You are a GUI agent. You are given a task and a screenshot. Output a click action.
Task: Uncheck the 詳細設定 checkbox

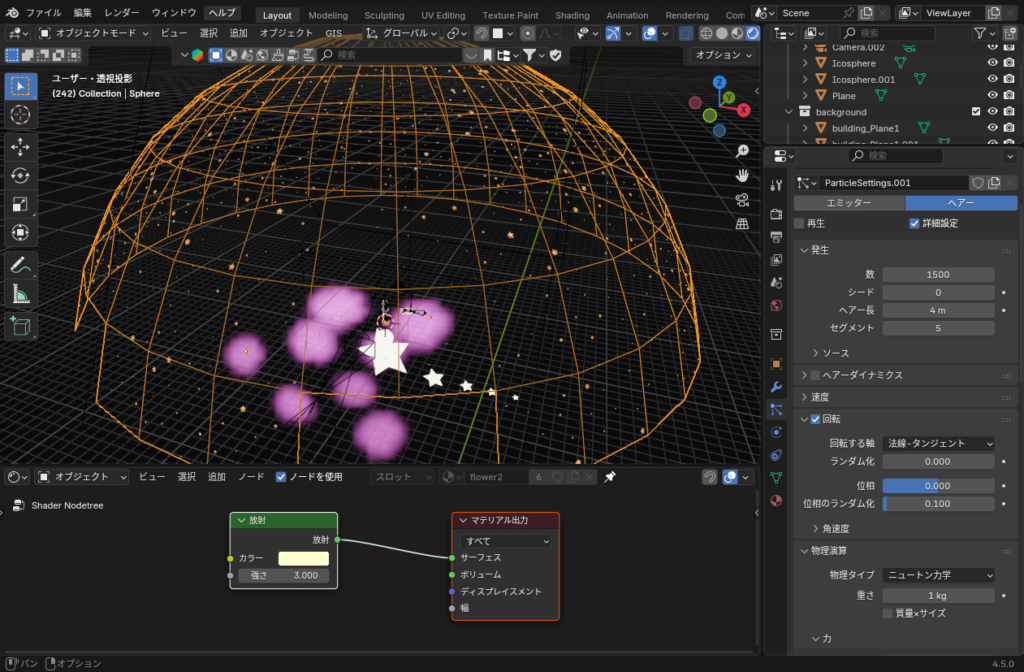[914, 223]
